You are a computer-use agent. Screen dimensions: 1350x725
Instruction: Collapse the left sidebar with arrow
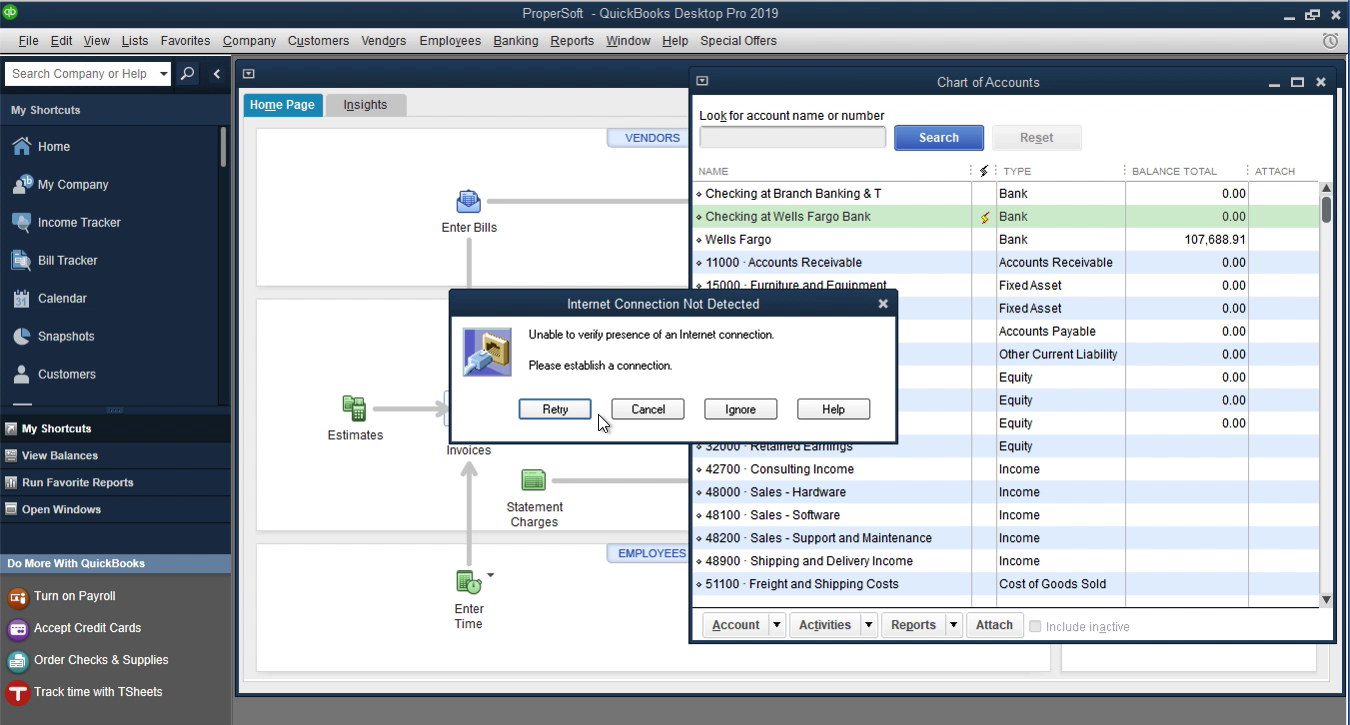click(217, 74)
